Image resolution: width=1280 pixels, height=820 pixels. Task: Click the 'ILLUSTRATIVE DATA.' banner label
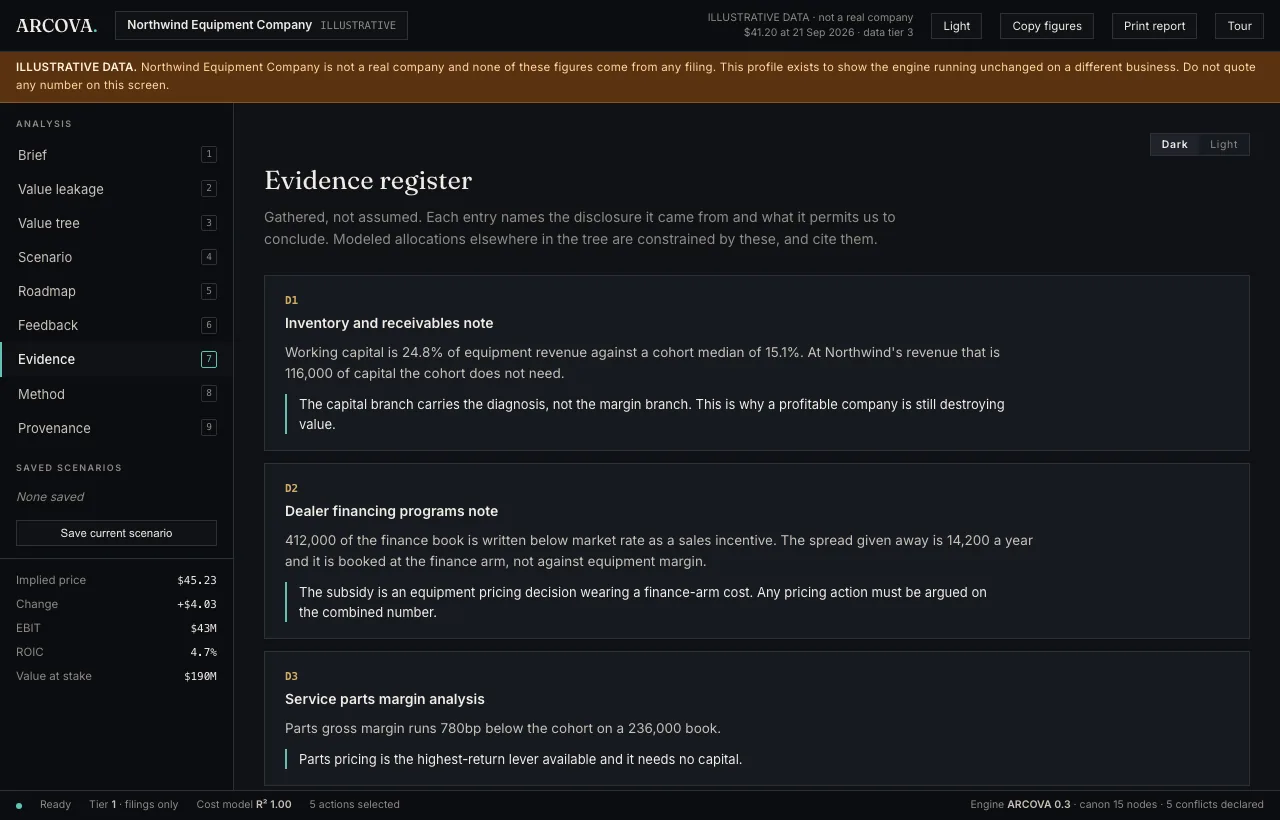(x=76, y=67)
